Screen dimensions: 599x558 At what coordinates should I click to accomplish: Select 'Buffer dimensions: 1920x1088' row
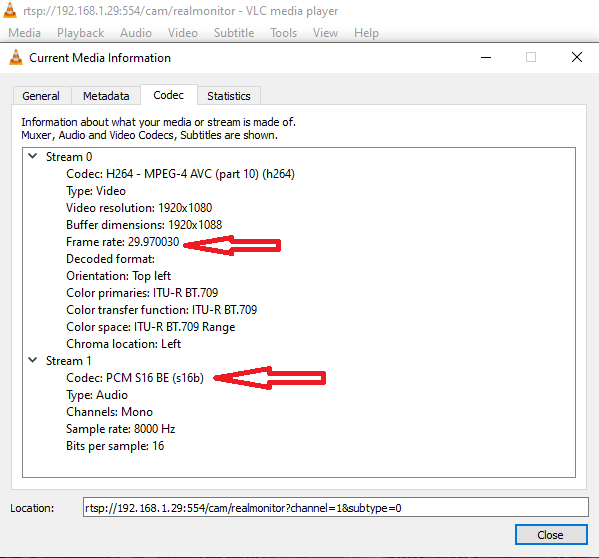144,225
